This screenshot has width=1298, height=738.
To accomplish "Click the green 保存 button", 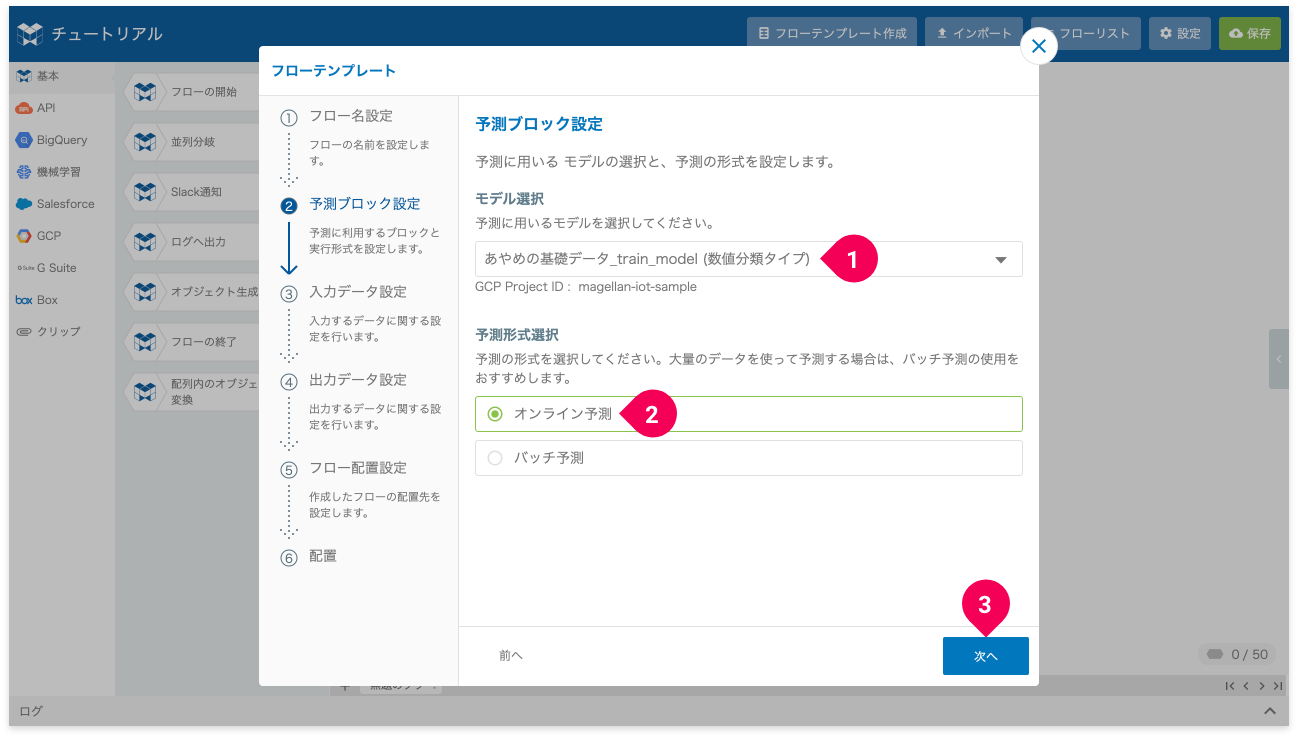I will click(1249, 33).
